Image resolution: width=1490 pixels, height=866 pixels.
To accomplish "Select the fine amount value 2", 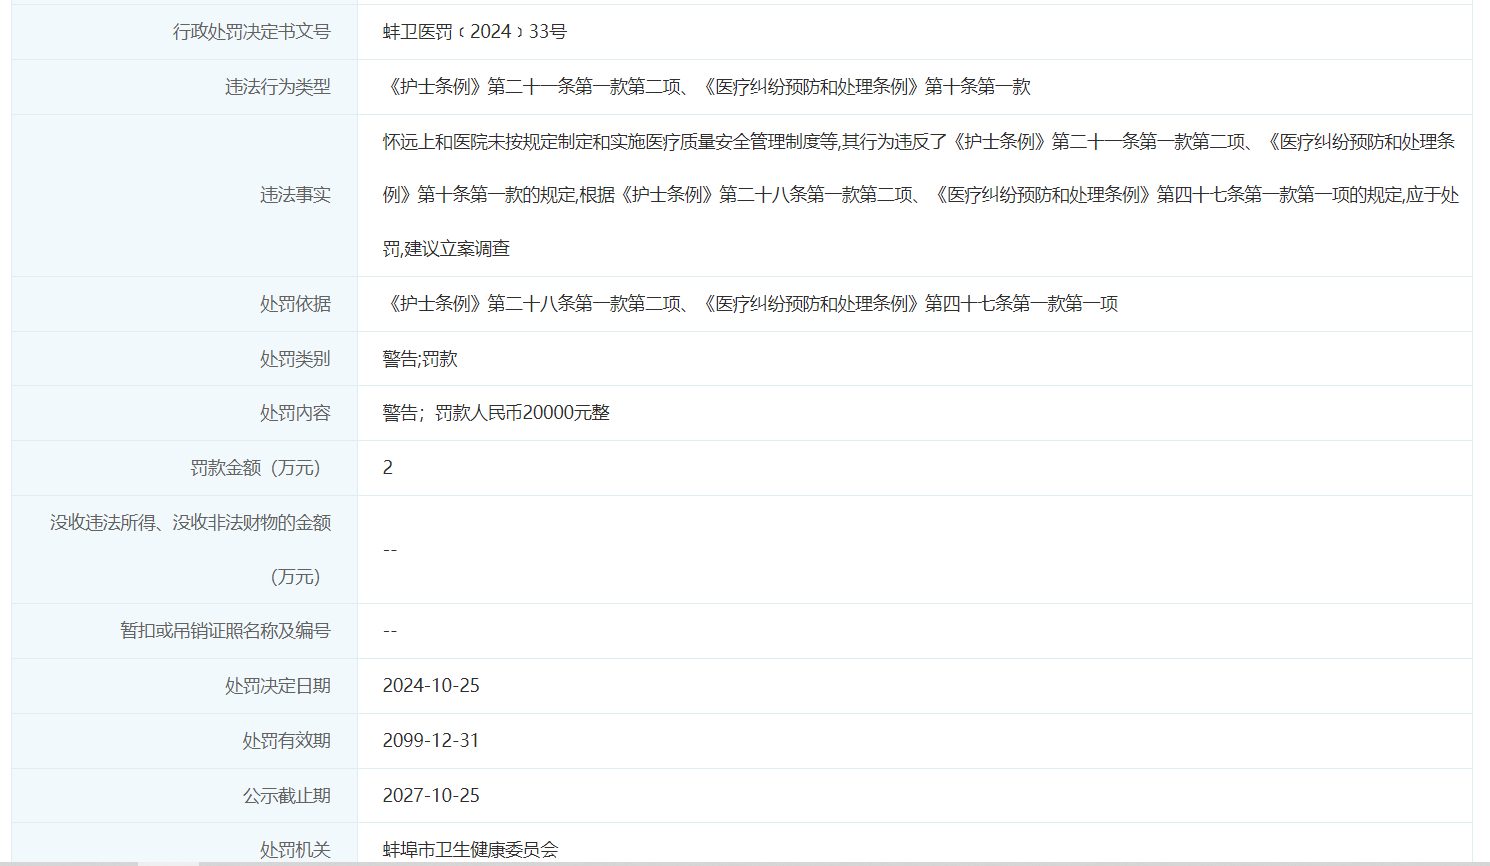I will 388,468.
